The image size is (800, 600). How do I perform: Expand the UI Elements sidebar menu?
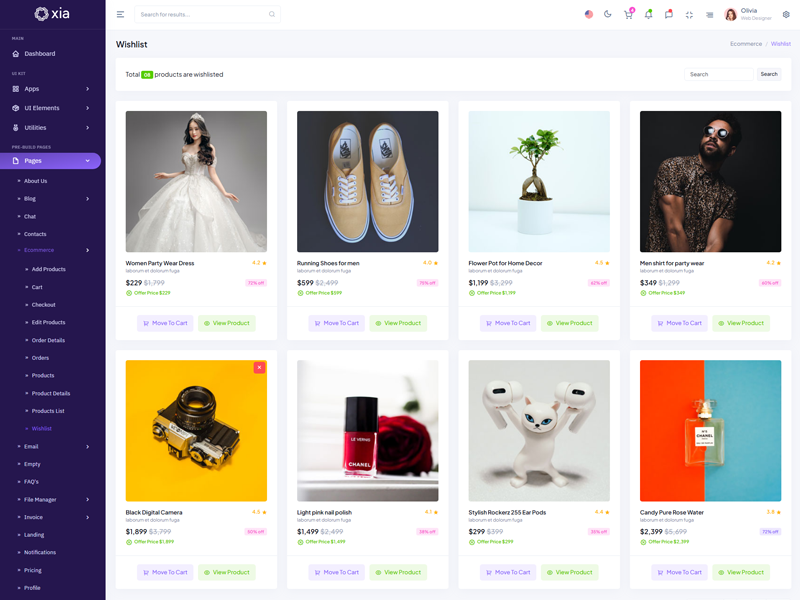click(x=52, y=108)
